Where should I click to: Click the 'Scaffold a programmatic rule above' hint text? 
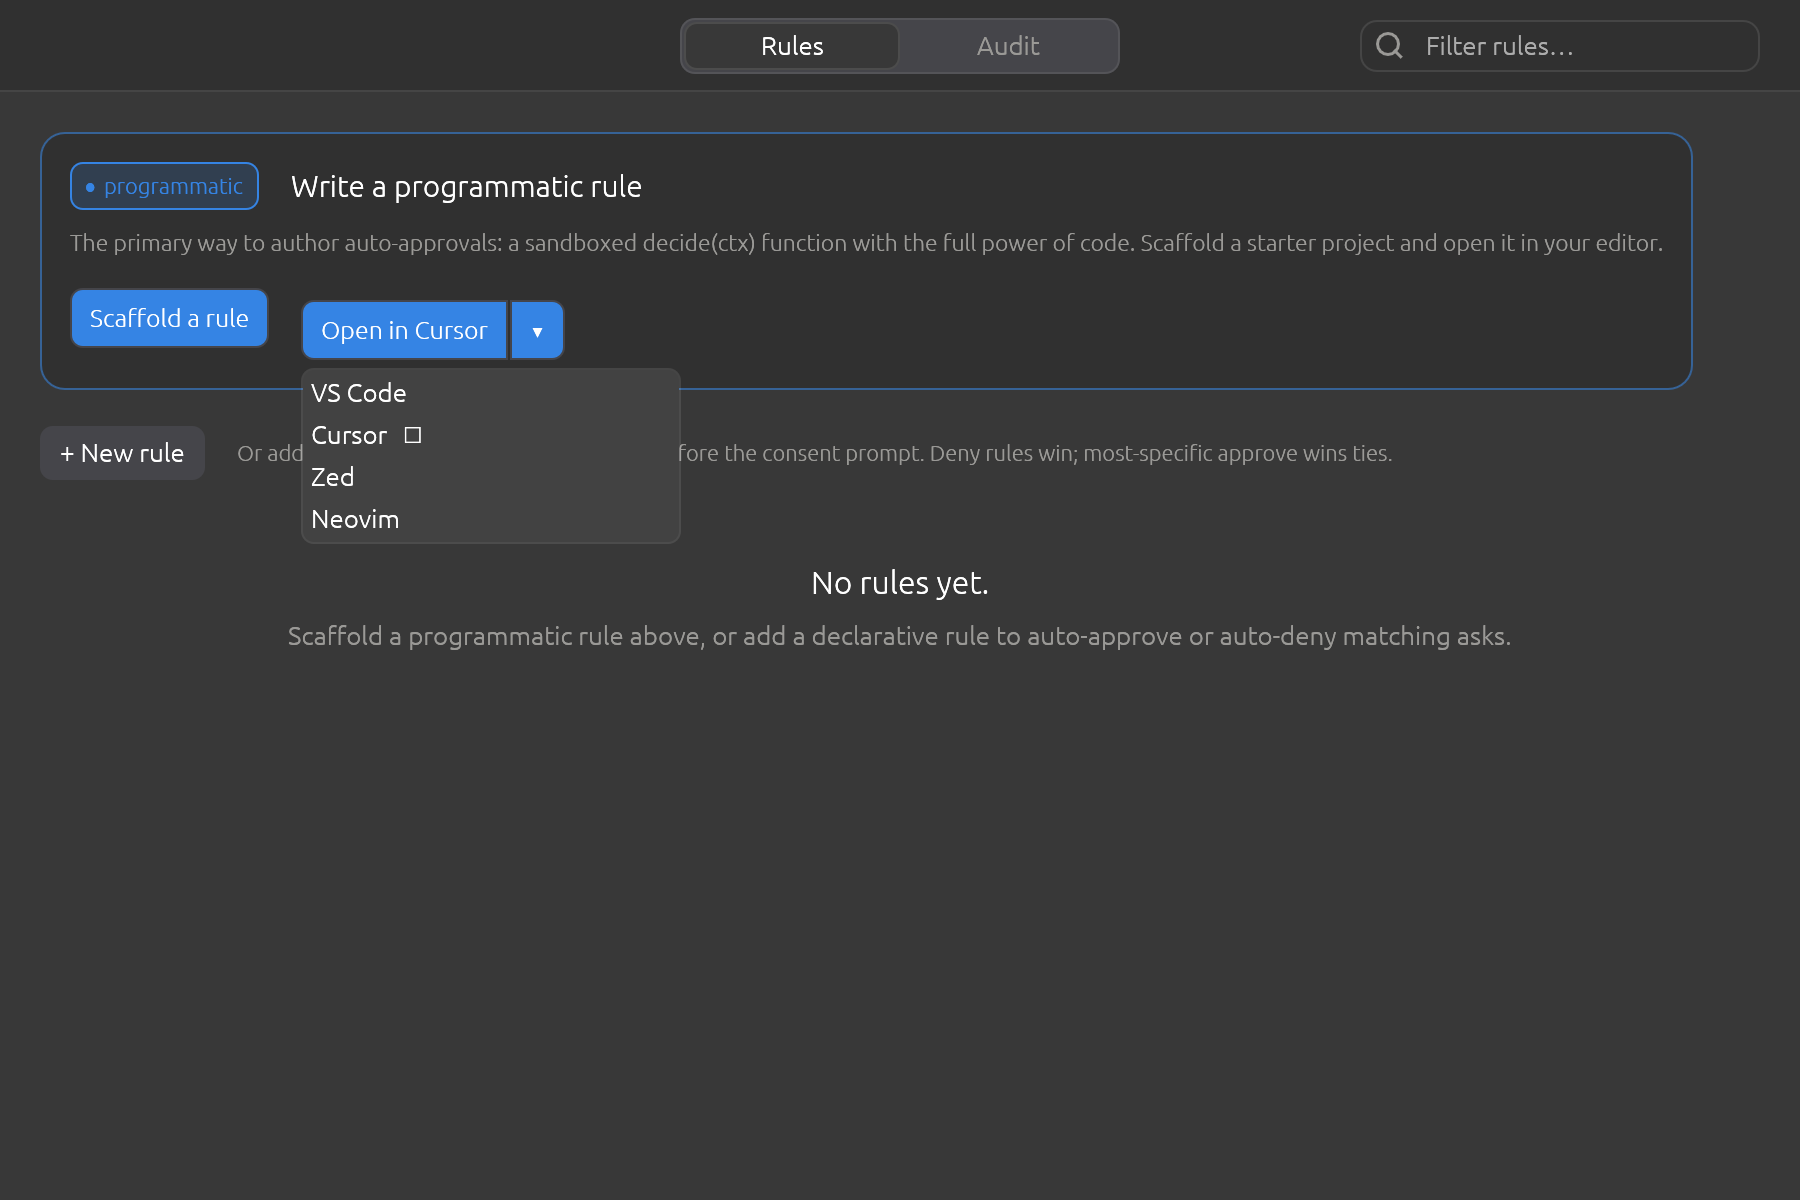(899, 636)
